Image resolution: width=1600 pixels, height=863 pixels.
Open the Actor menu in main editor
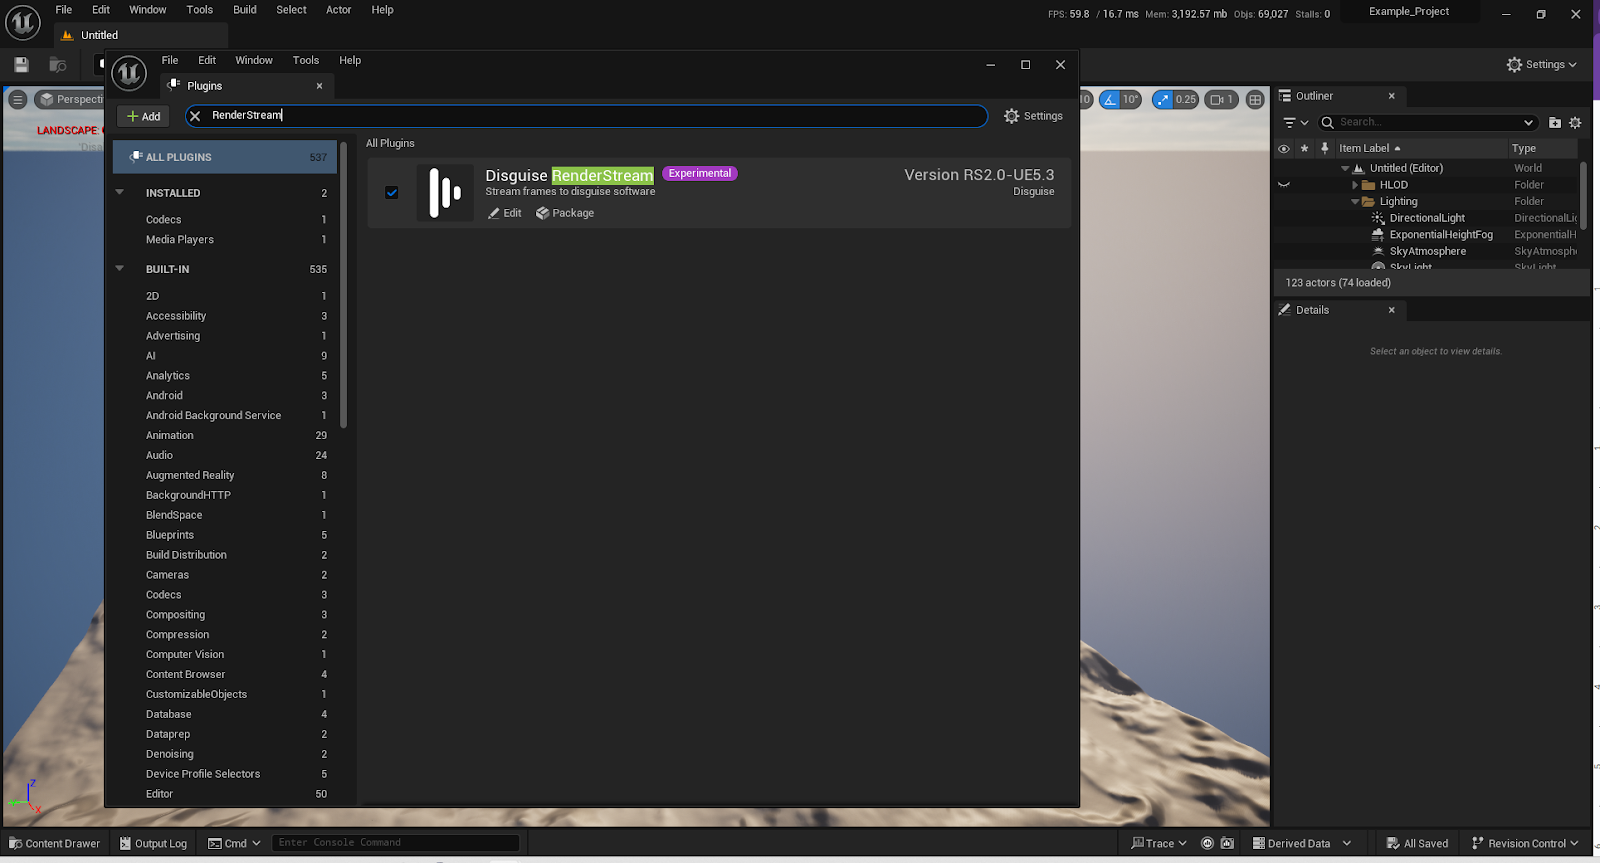point(339,10)
